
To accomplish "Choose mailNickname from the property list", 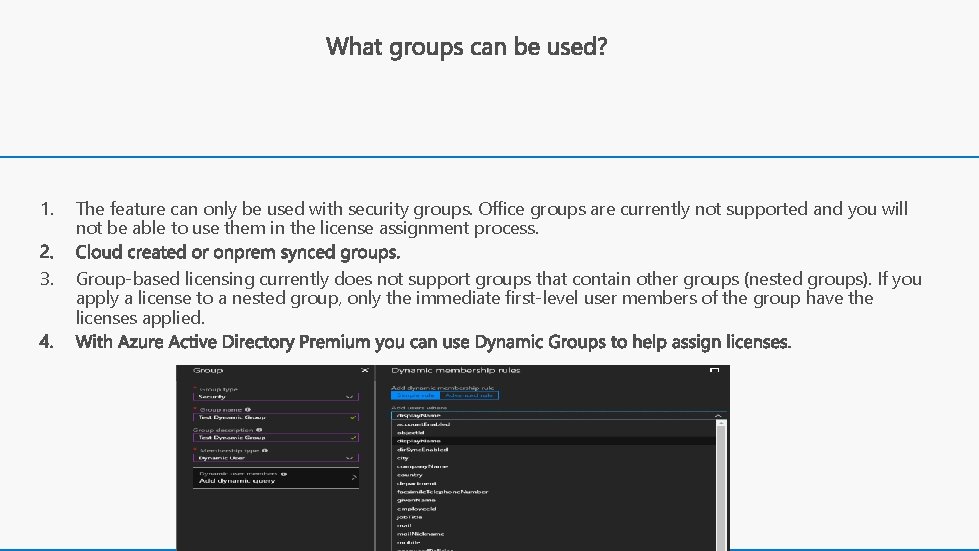I will (x=554, y=534).
